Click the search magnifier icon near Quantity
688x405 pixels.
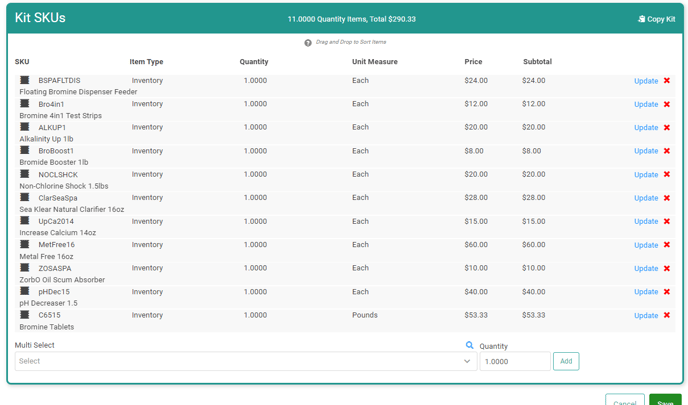tap(470, 346)
